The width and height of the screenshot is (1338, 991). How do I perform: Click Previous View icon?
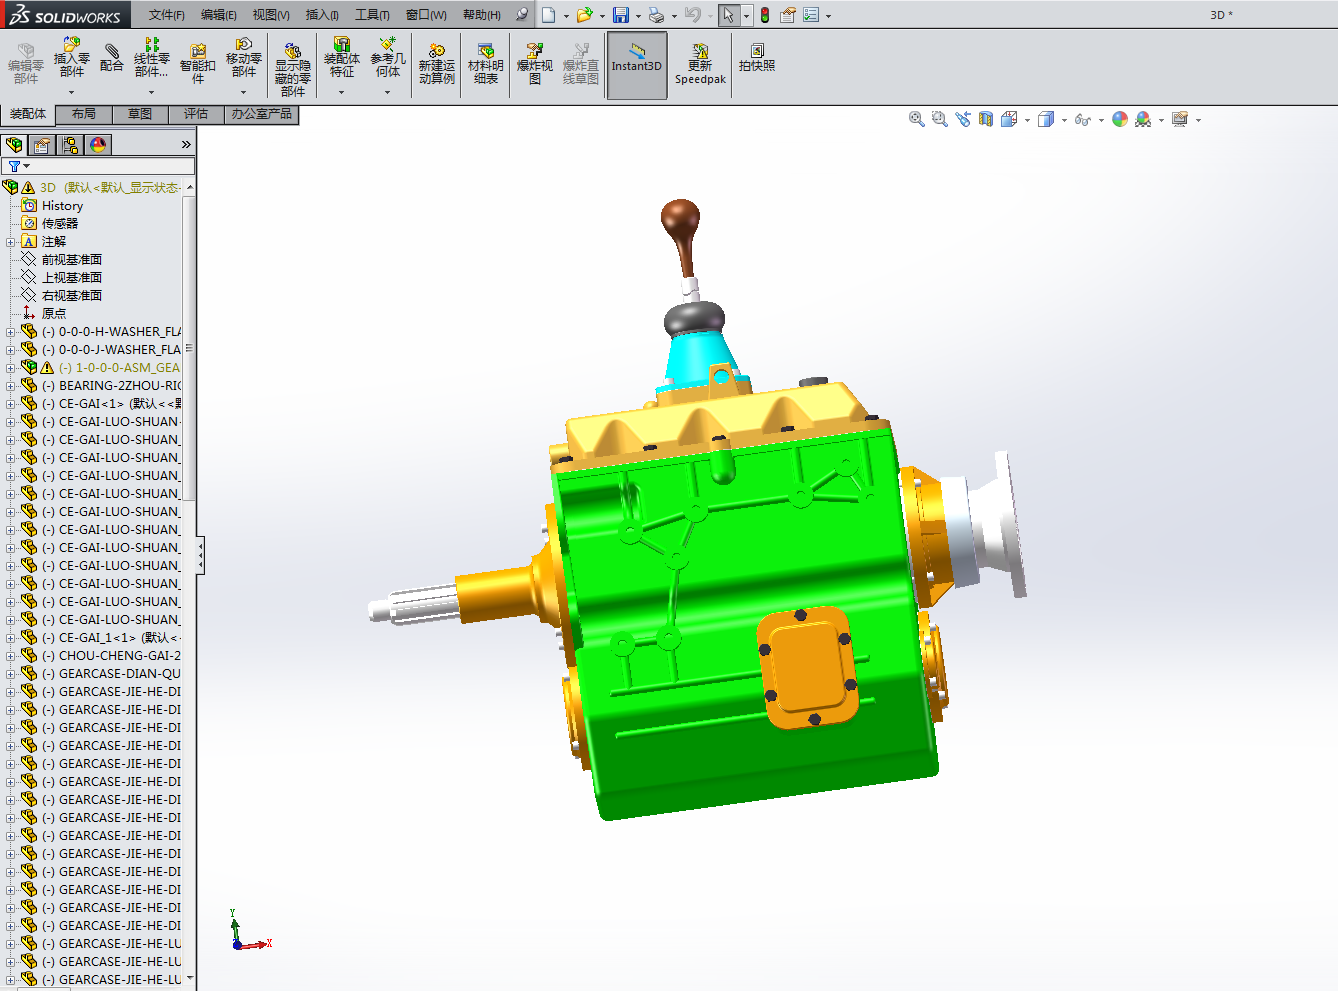point(963,119)
